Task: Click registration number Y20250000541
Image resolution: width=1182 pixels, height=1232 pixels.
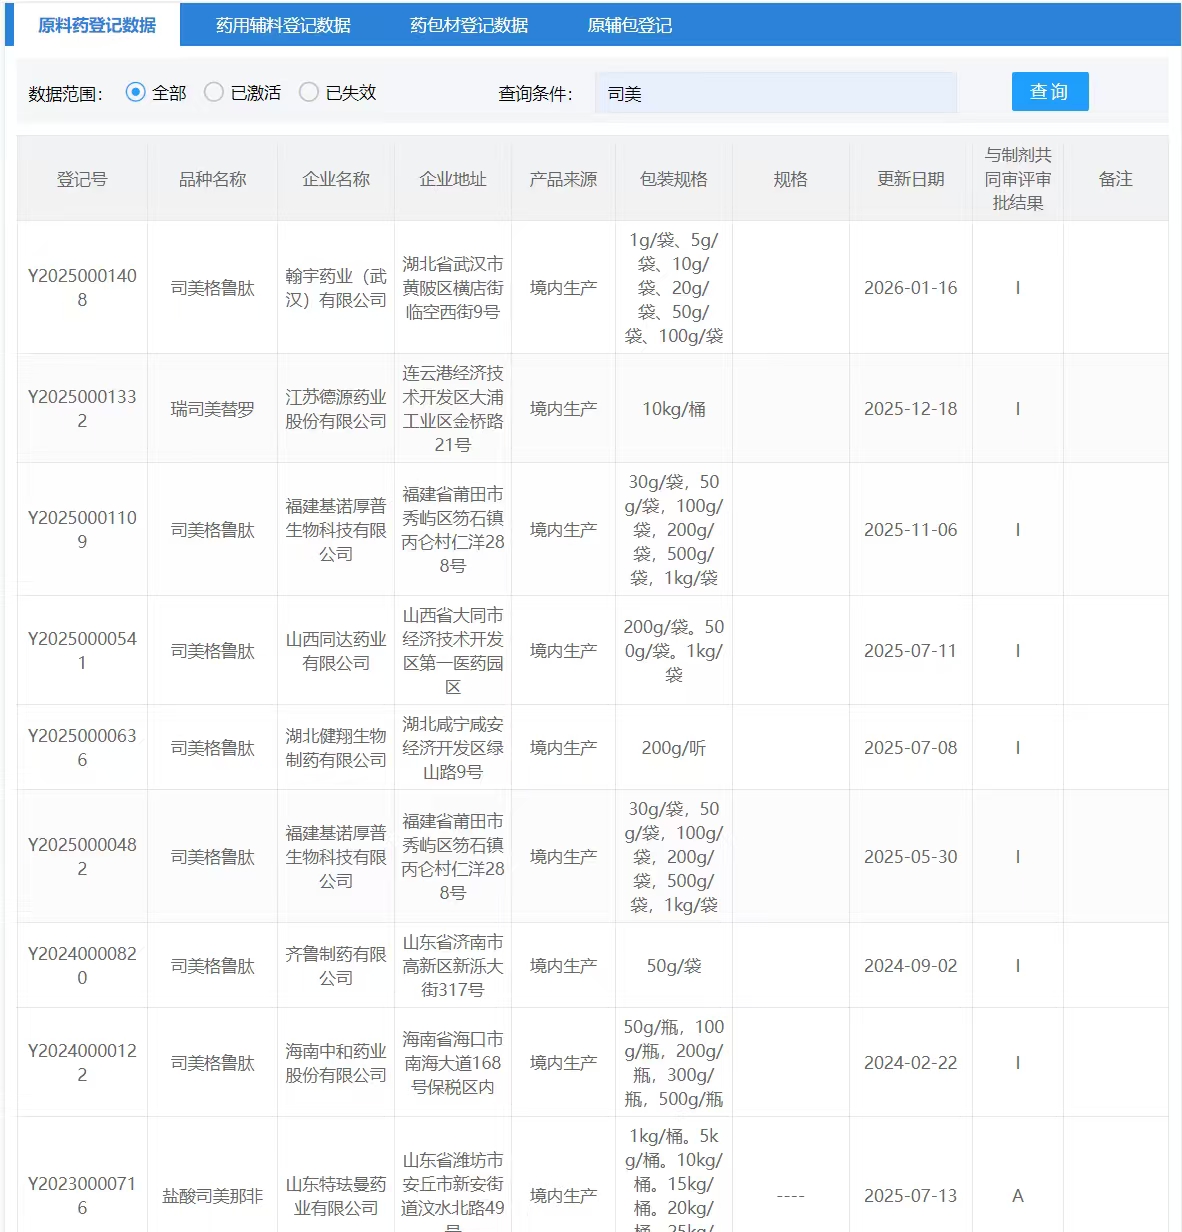Action: coord(82,651)
